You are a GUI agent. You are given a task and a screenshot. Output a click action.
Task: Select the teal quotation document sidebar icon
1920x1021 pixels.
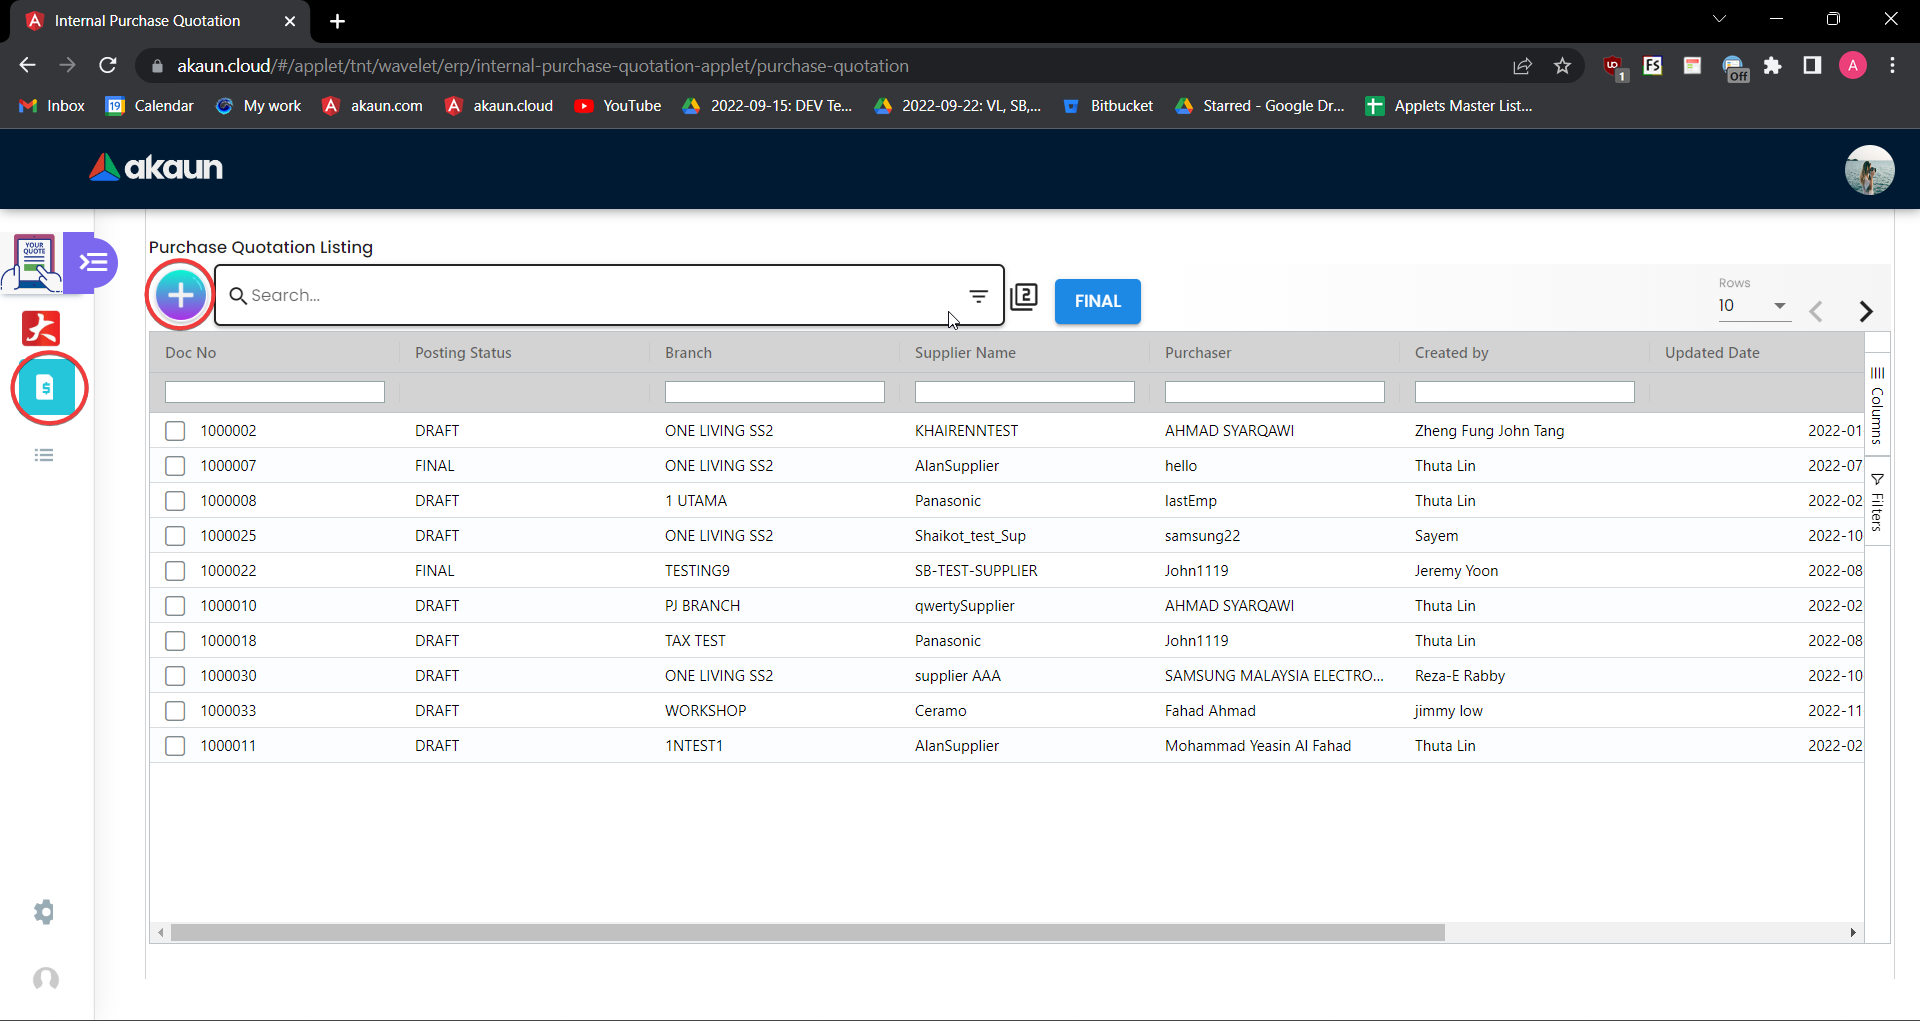point(46,388)
